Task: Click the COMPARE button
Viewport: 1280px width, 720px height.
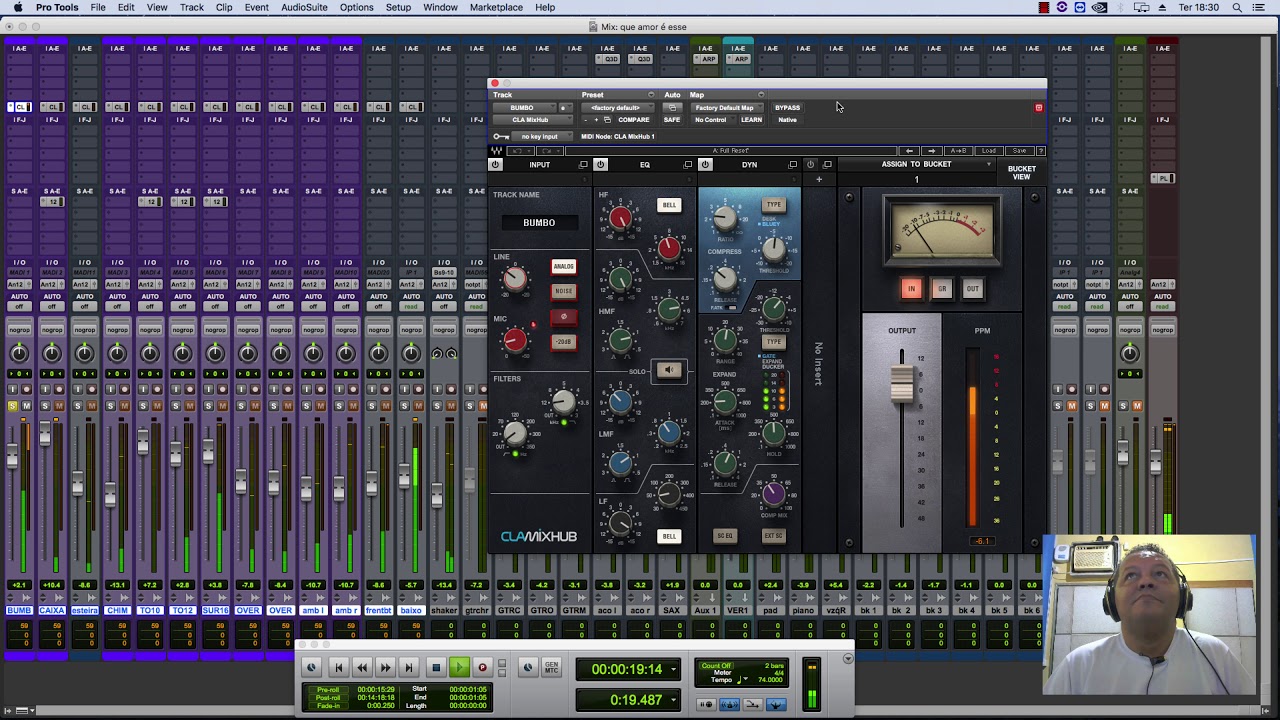Action: click(633, 120)
